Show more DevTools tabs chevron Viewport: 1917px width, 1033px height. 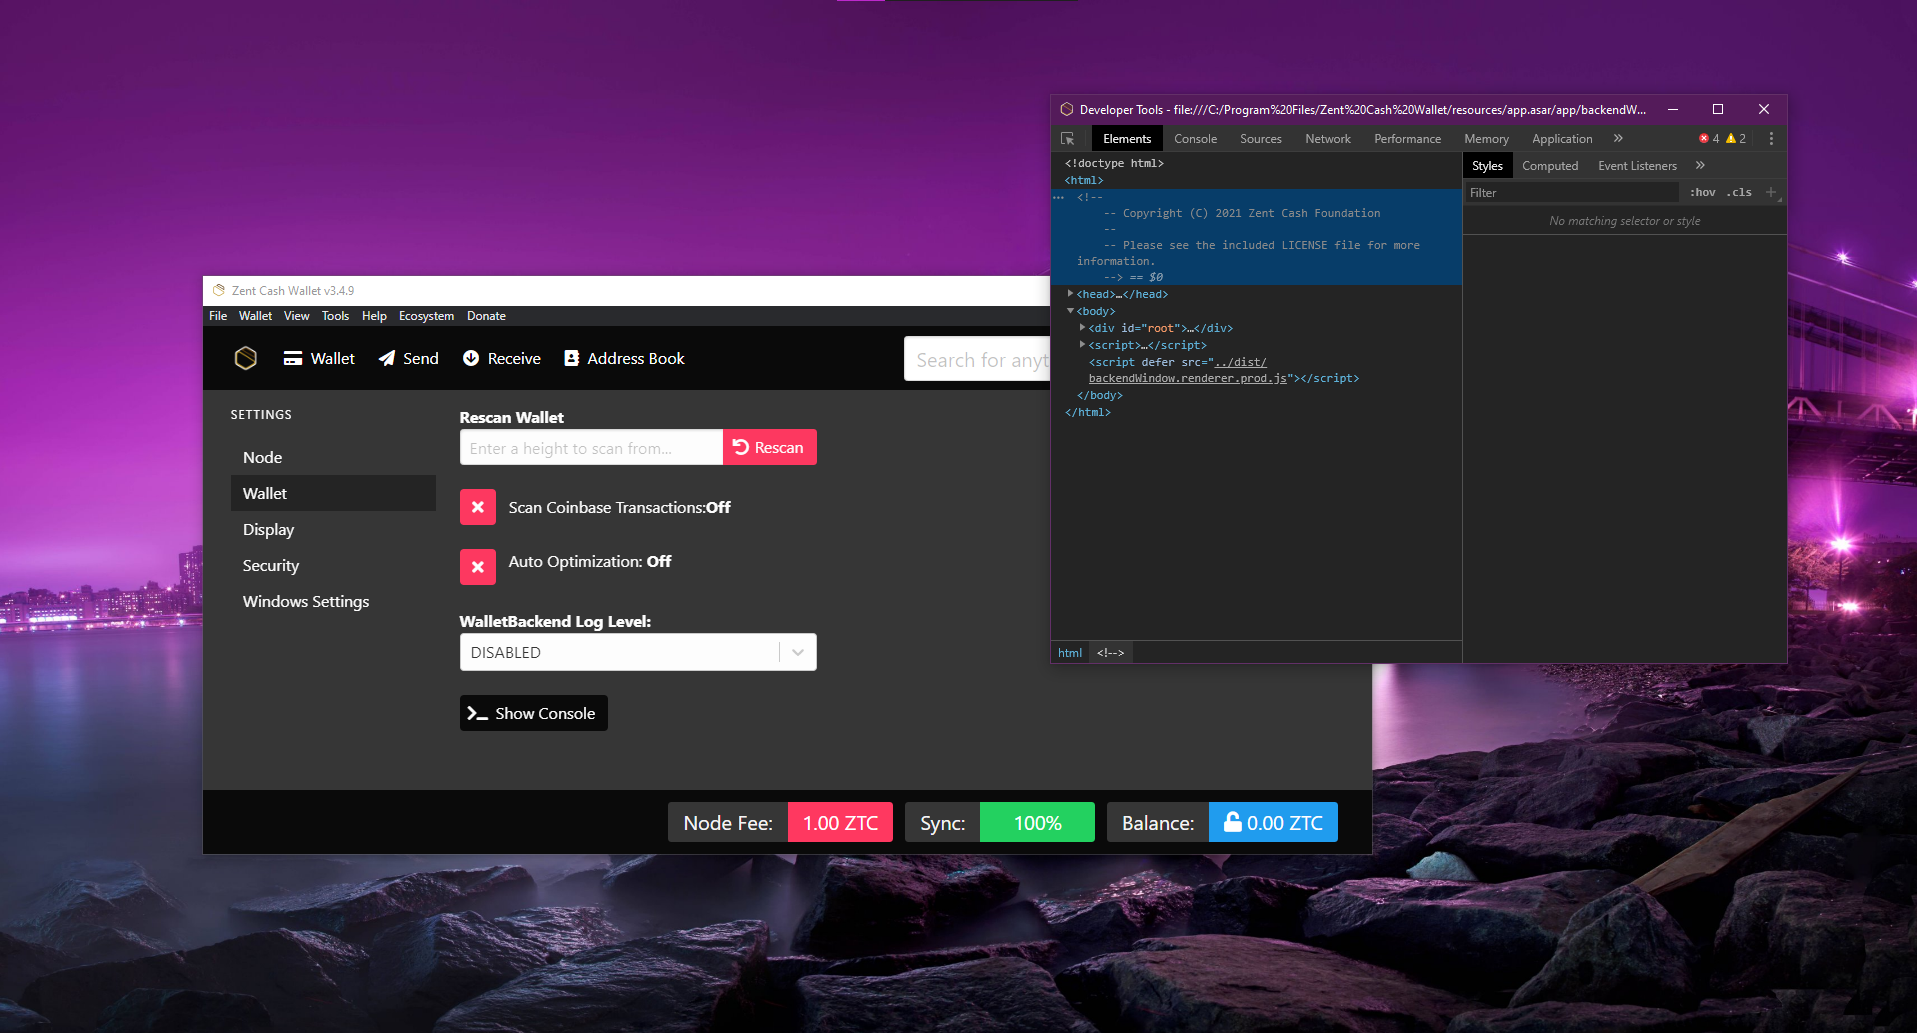pyautogui.click(x=1618, y=138)
